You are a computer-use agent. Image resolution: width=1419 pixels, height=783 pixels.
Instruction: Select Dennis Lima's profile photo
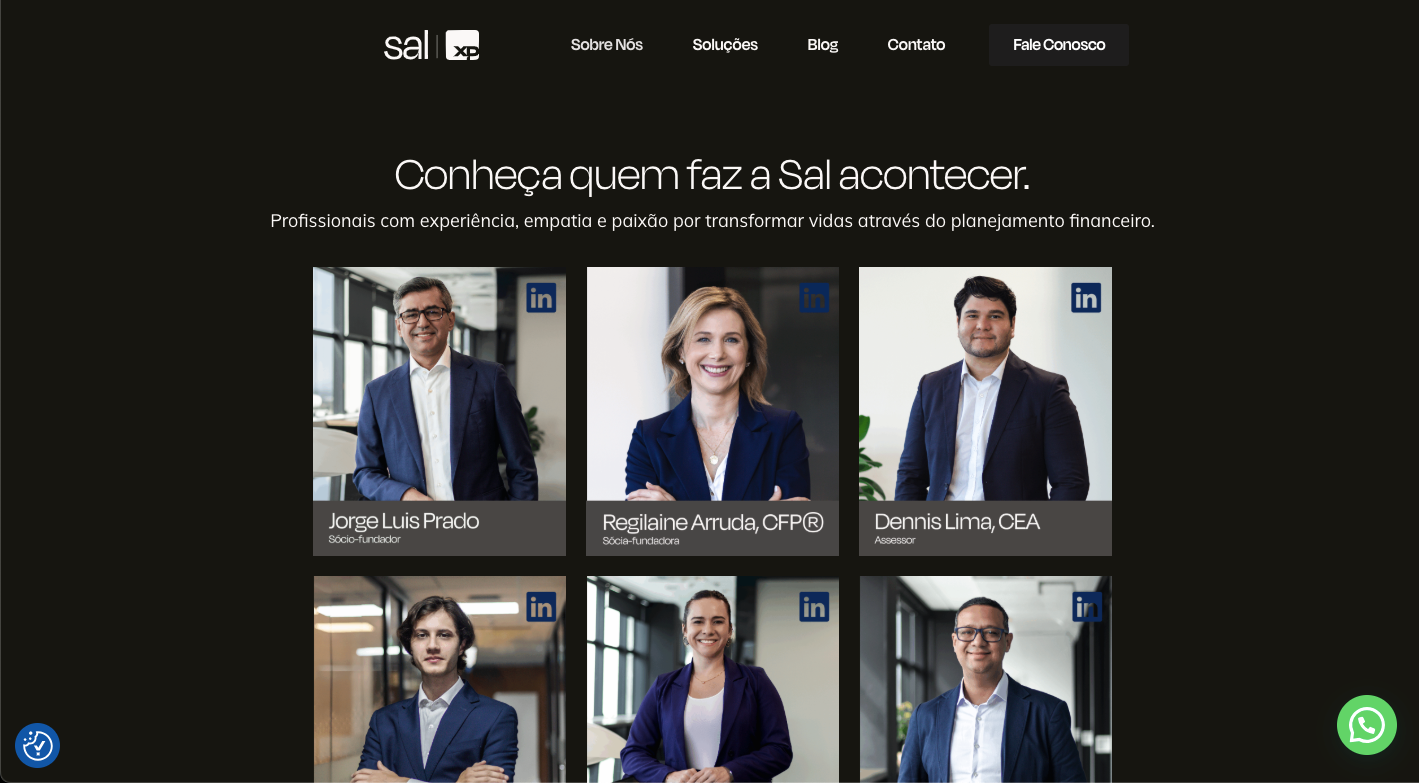click(985, 384)
